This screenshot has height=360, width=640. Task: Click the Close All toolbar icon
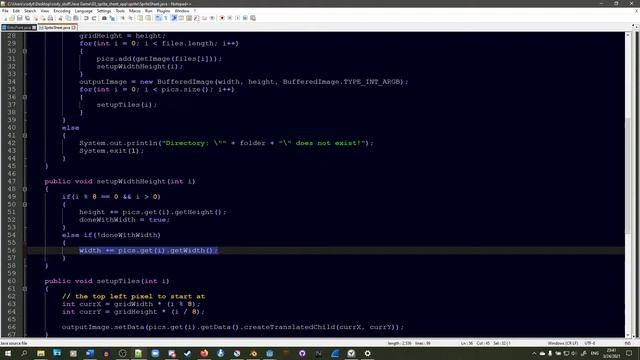pyautogui.click(x=43, y=18)
